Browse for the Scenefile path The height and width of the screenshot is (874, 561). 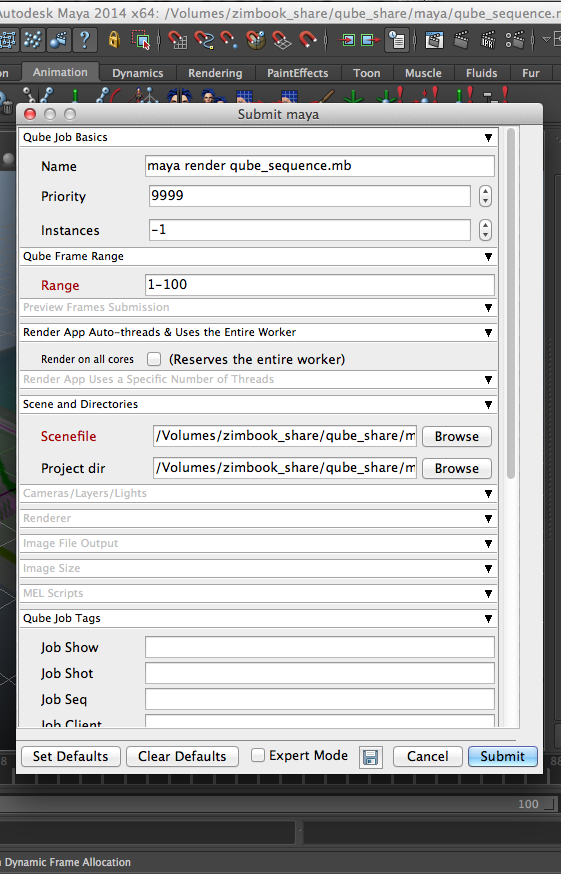[457, 436]
